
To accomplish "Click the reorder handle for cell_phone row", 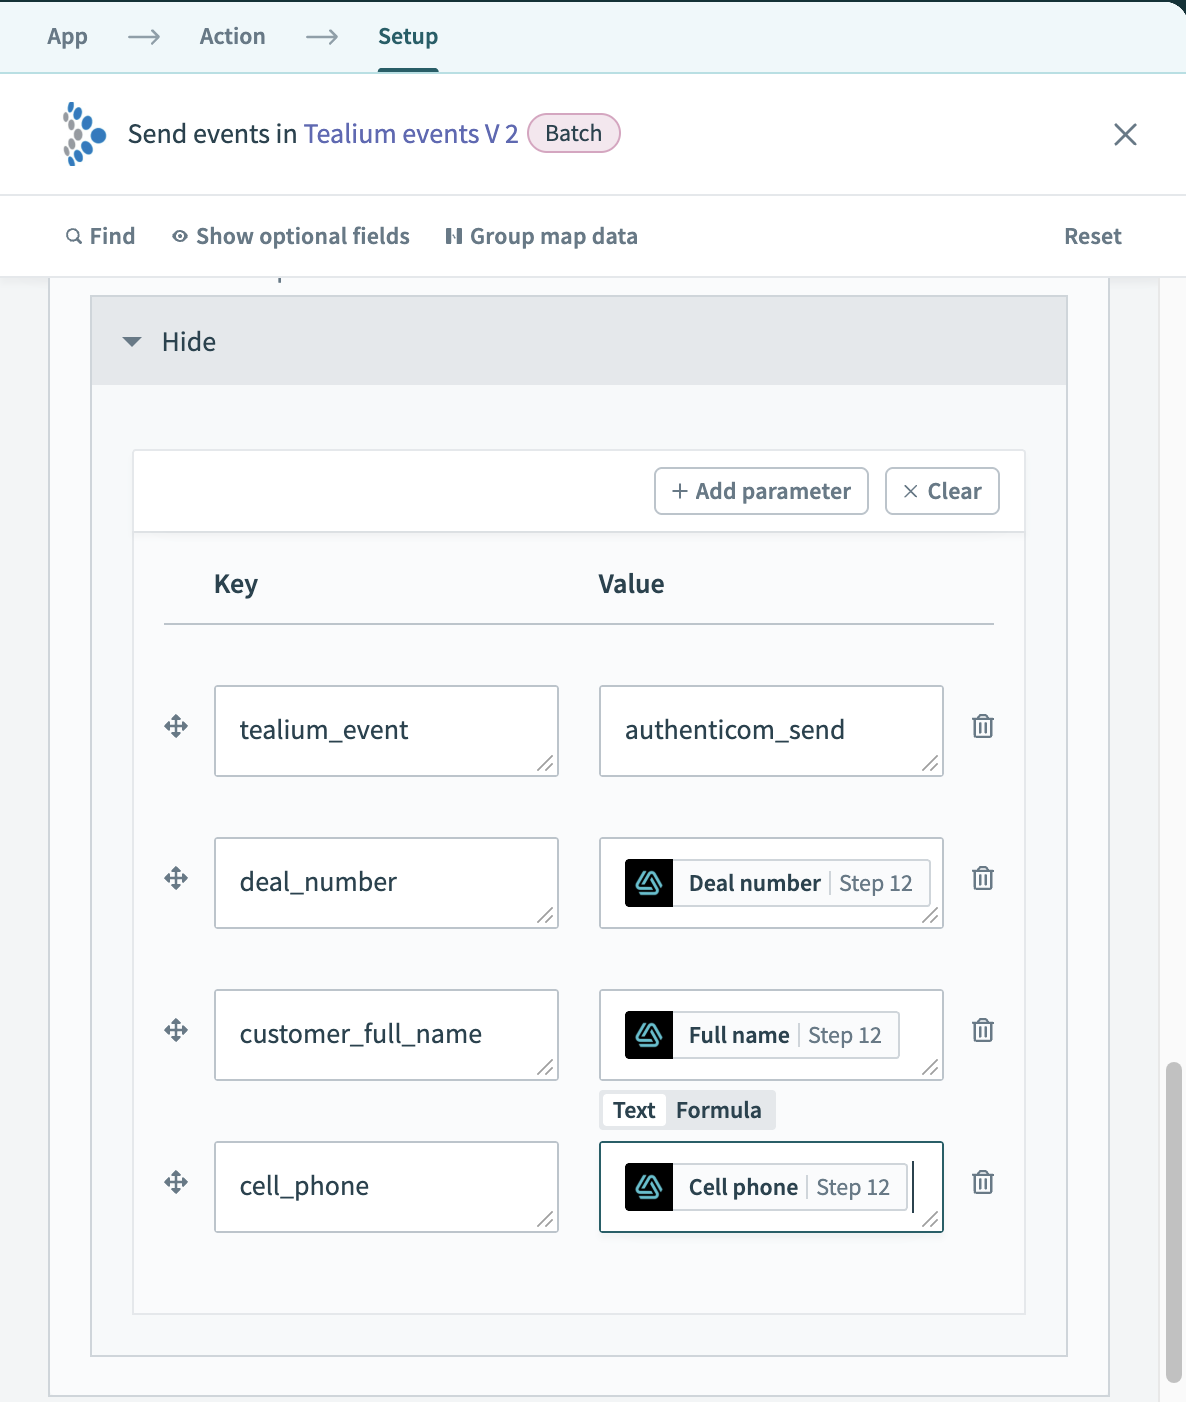I will [x=176, y=1183].
